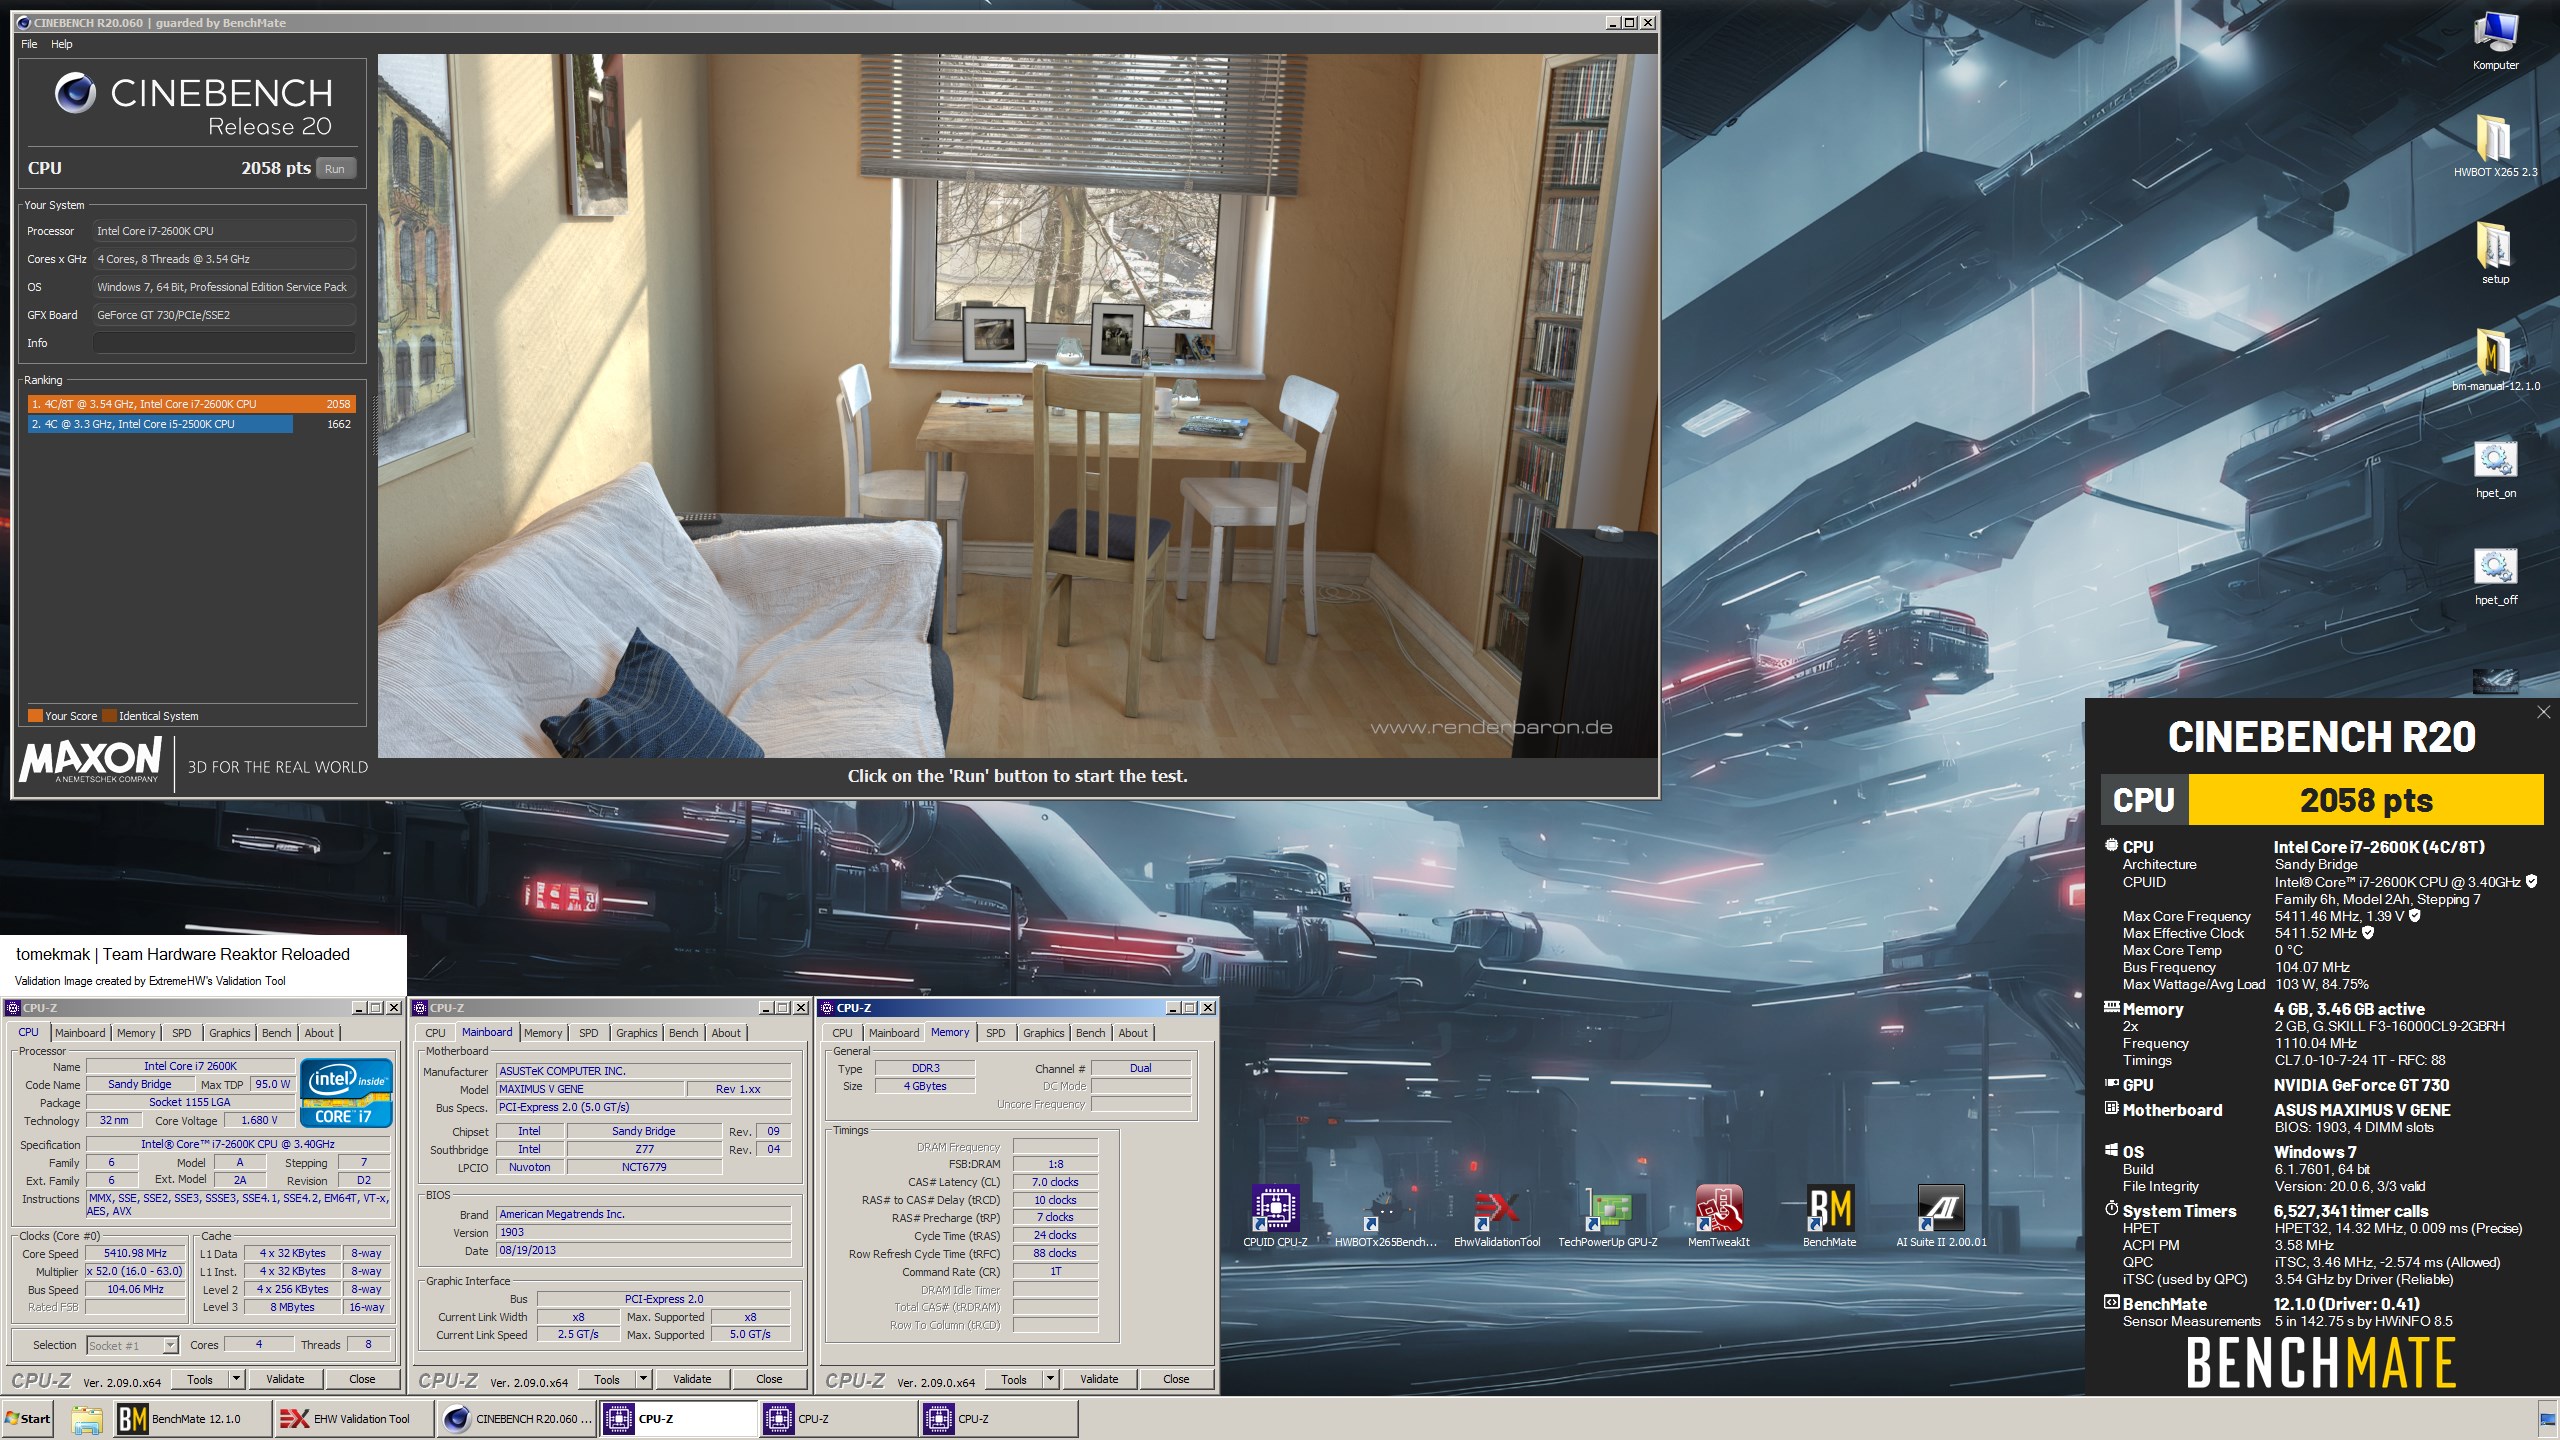Screen dimensions: 2560x1440
Task: Close the BenchMate Cinebench R20 overlay panel
Action: [2543, 712]
